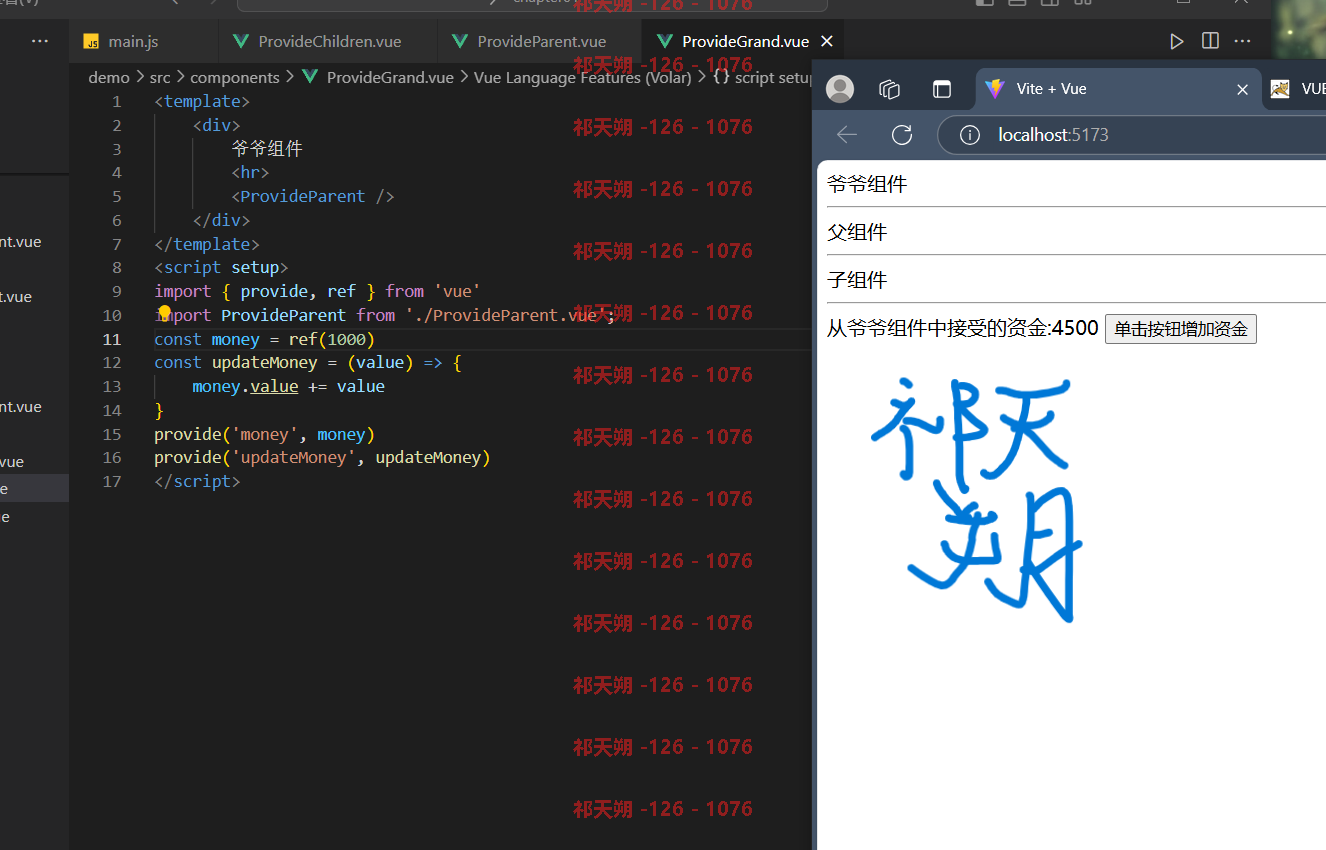The image size is (1326, 850).
Task: Close the Vite + Vue browser tab
Action: point(1243,89)
